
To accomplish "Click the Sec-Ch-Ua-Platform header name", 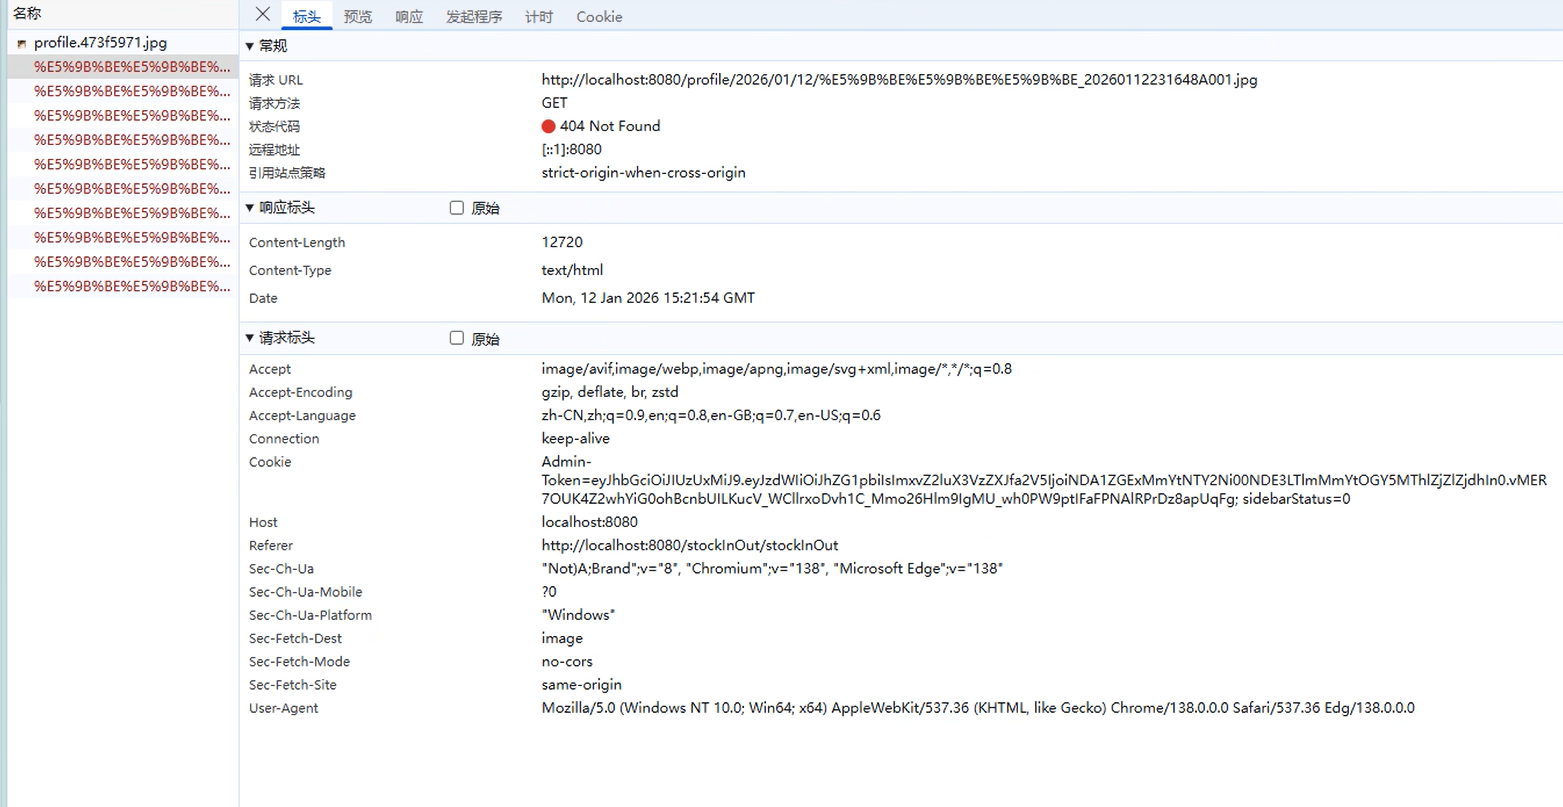I will click(310, 615).
